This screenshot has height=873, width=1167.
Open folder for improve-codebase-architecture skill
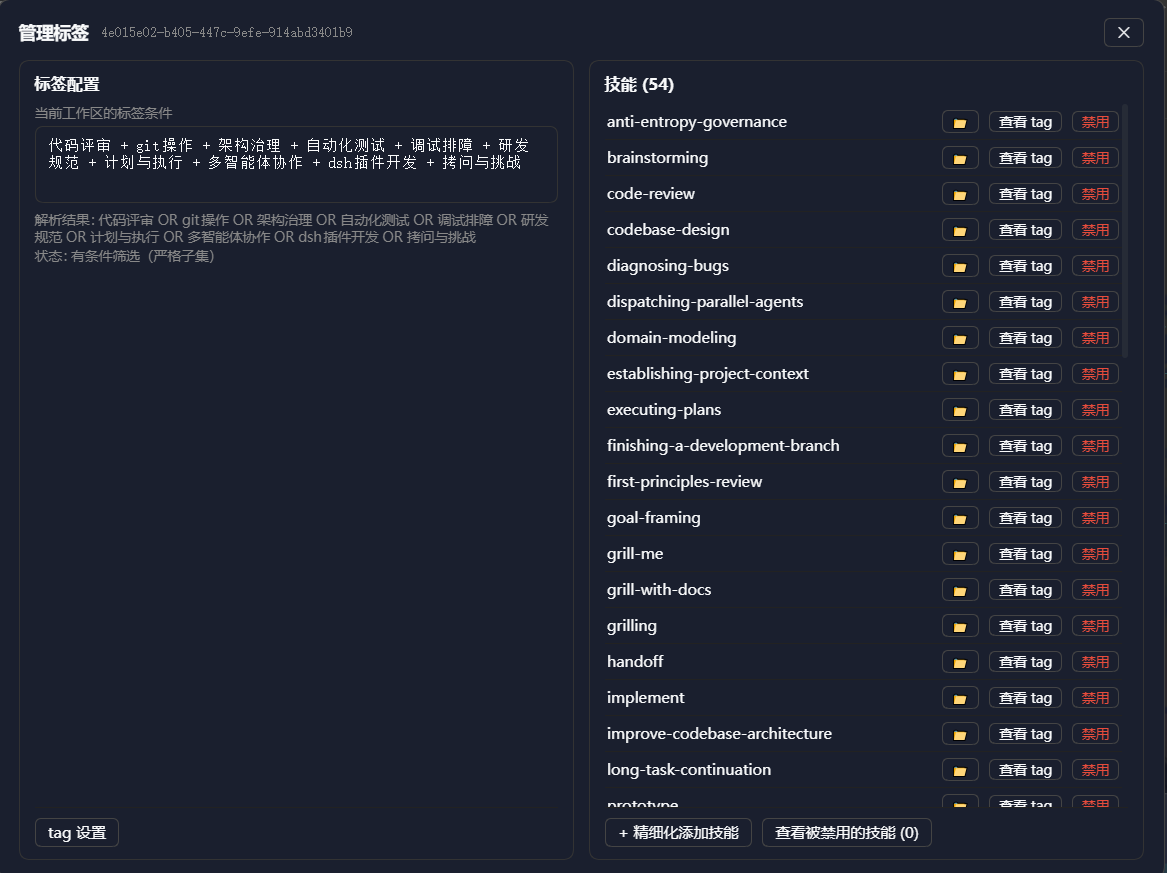[960, 734]
